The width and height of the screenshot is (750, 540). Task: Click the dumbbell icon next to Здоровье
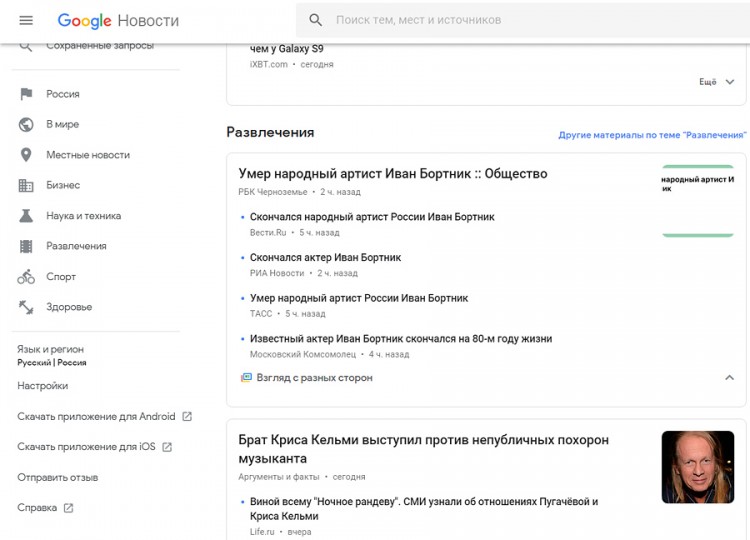[x=26, y=307]
